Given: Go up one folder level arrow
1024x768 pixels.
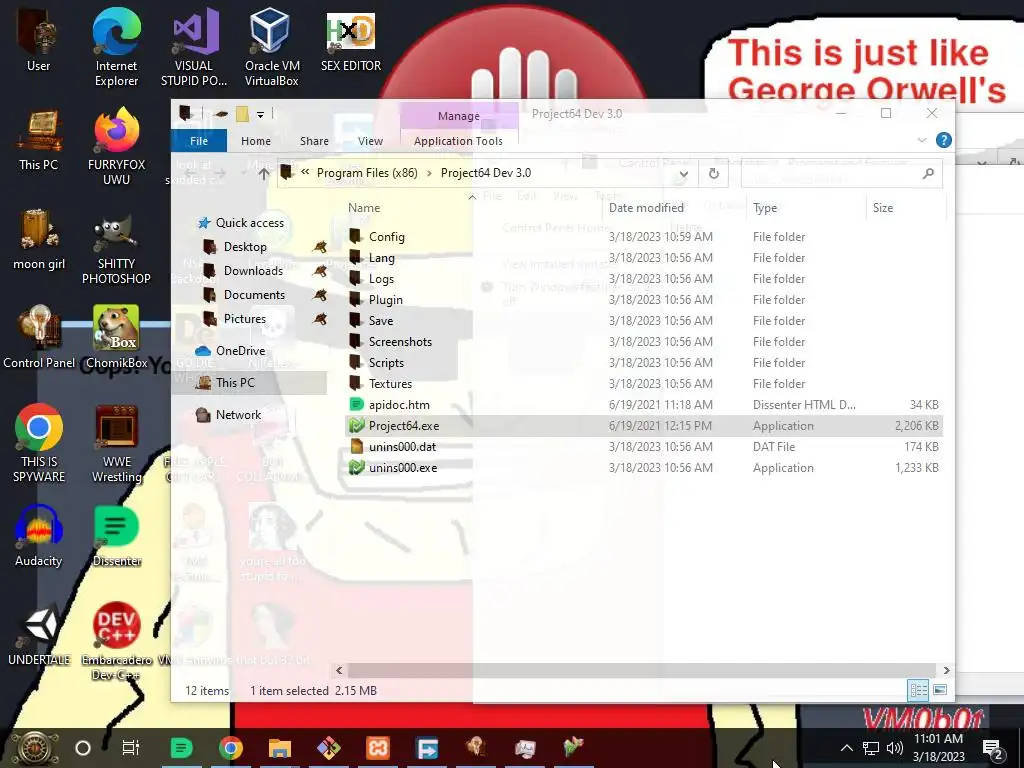Looking at the screenshot, I should click(263, 174).
